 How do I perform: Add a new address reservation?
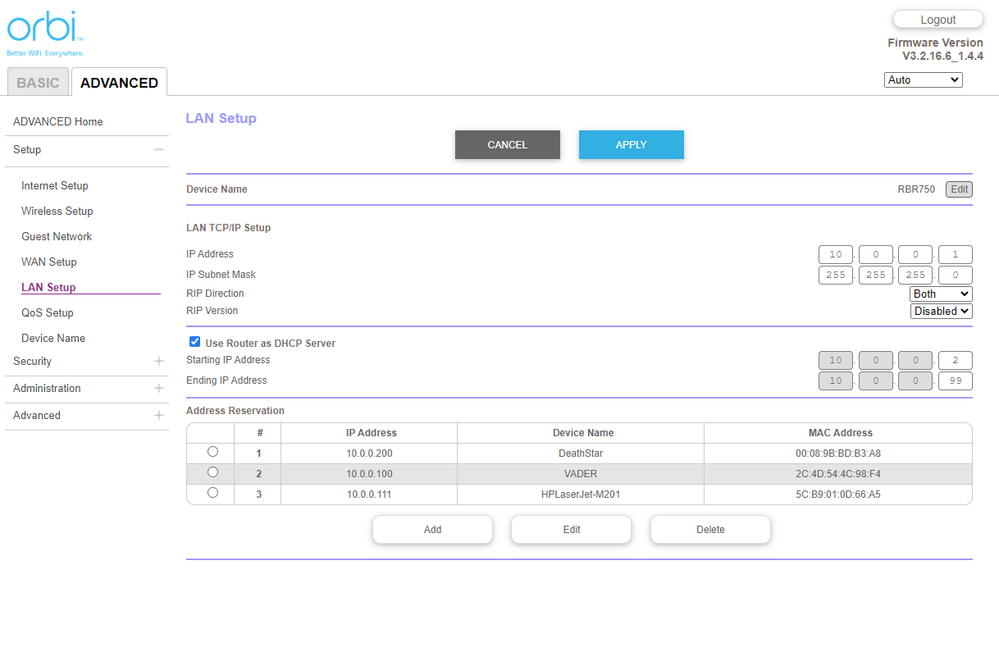click(432, 530)
